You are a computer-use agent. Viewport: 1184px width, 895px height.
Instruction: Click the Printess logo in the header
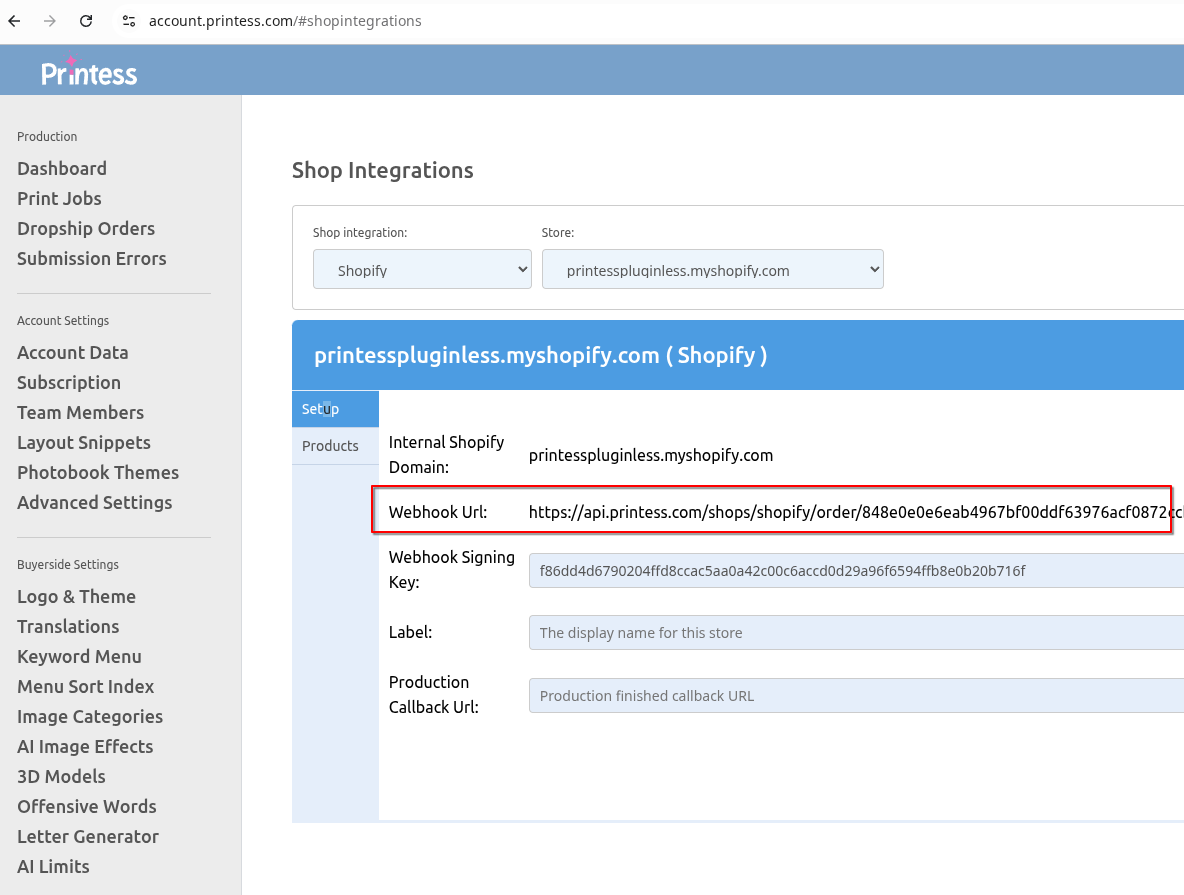89,70
